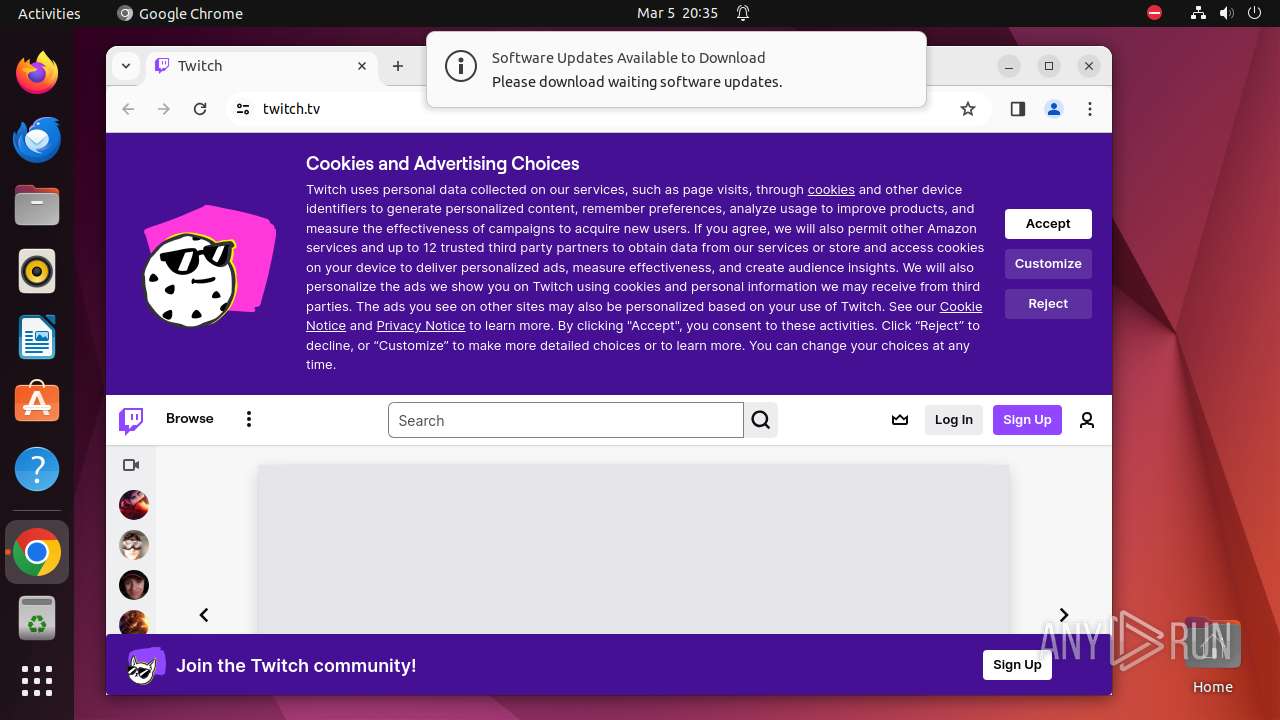Open Ubuntu Software from dock
This screenshot has height=720, width=1280.
37,403
